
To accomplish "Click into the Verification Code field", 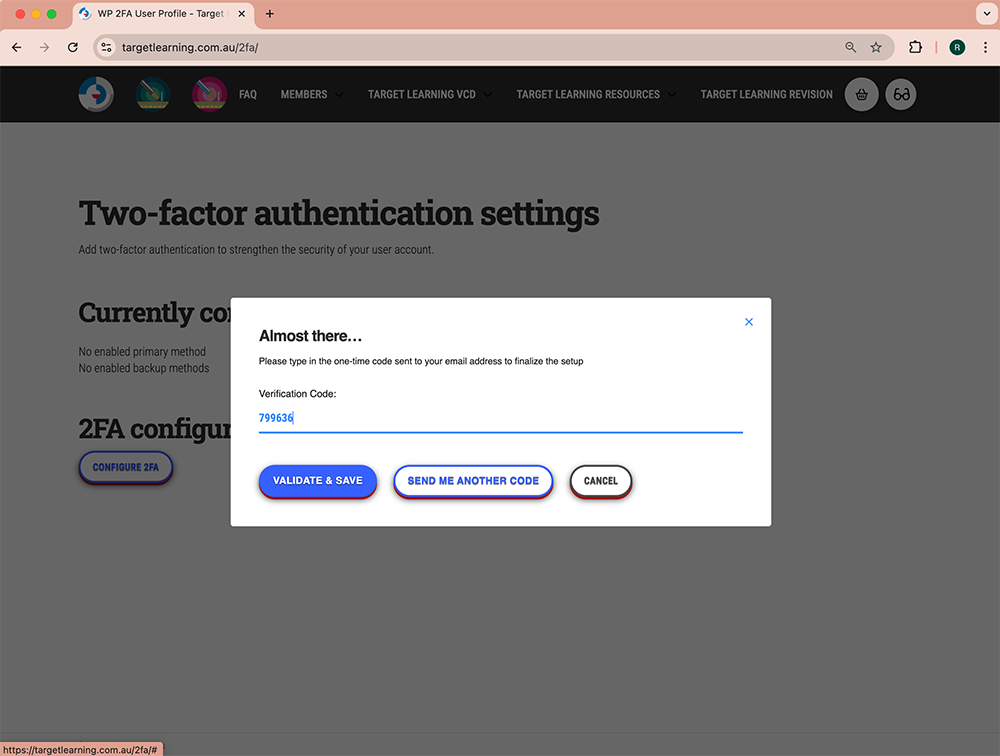I will point(500,418).
